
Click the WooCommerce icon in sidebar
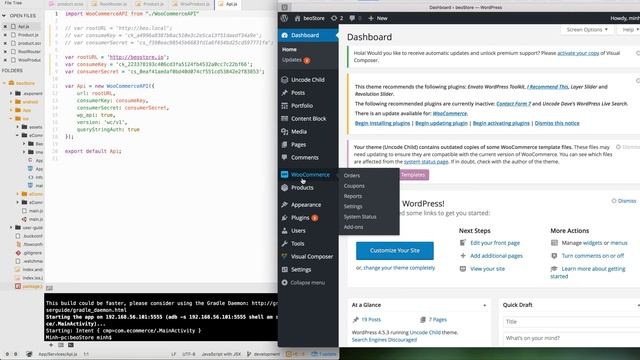click(x=284, y=175)
